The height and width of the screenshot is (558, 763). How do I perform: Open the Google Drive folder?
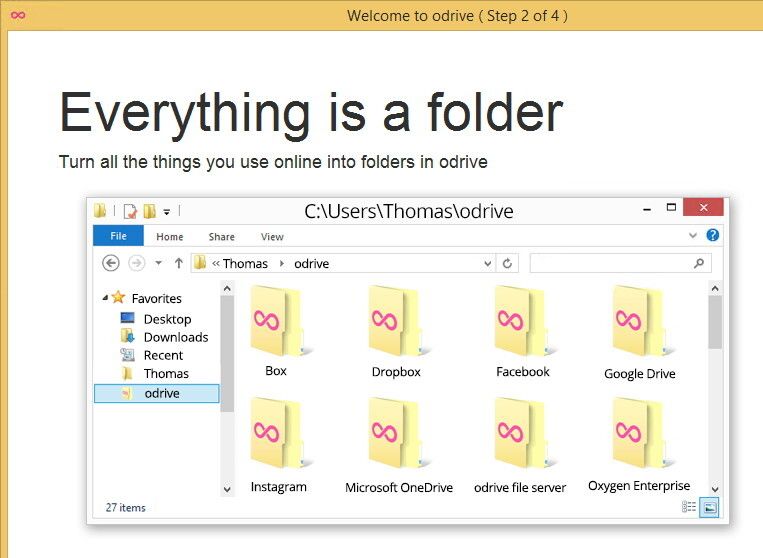[x=639, y=333]
